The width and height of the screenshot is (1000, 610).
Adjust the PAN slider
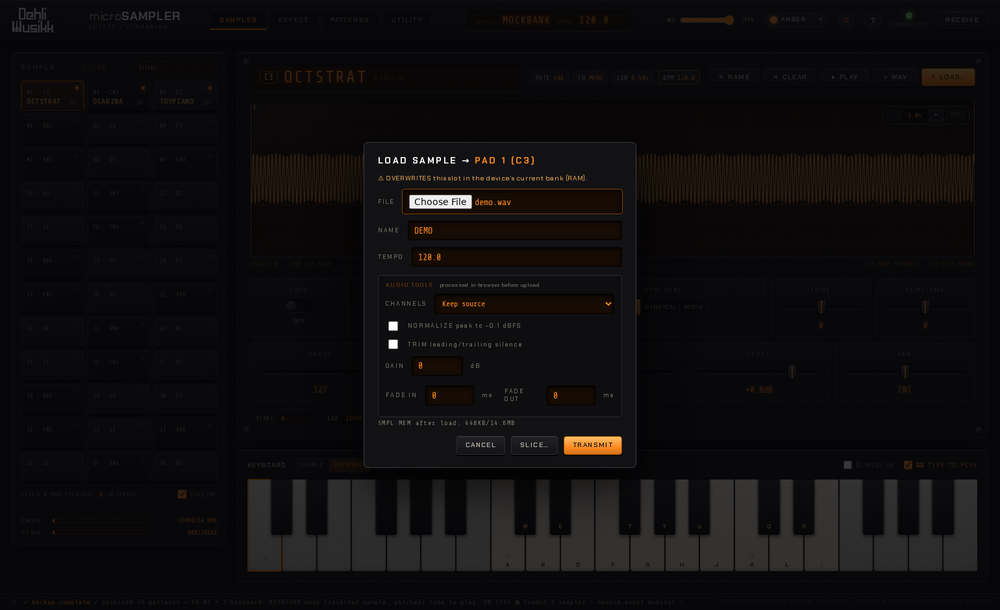[x=904, y=372]
